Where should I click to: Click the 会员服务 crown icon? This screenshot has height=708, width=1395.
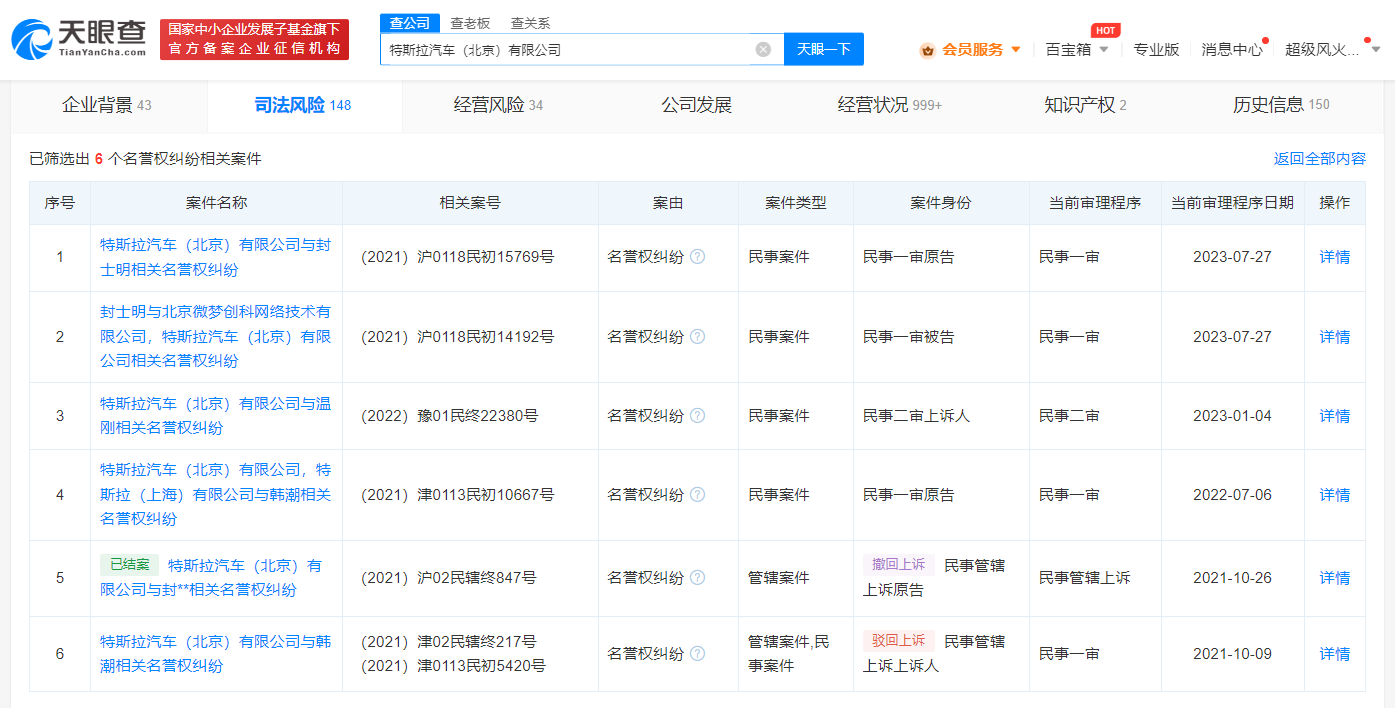point(927,49)
